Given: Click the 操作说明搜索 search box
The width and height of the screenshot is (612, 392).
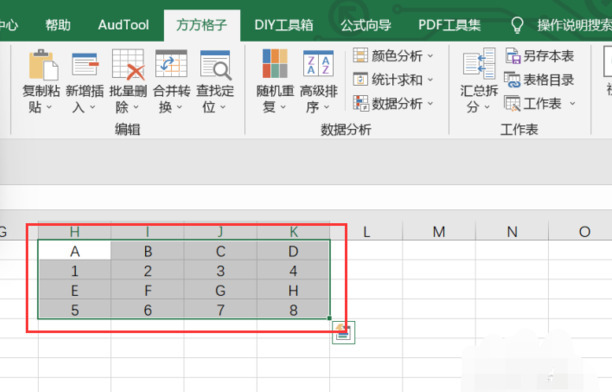Looking at the screenshot, I should [x=574, y=25].
